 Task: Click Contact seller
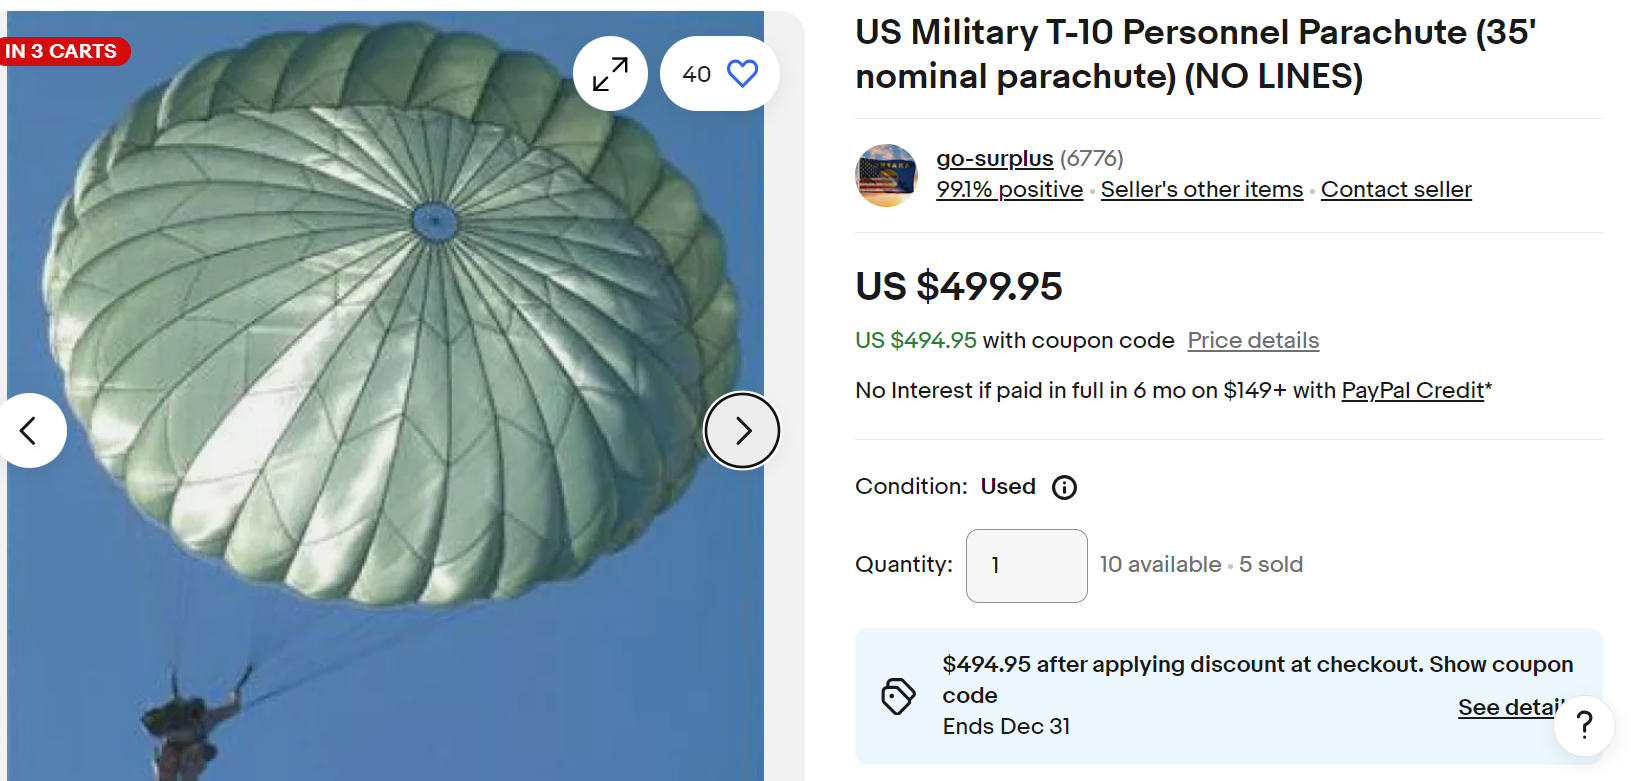click(1396, 189)
